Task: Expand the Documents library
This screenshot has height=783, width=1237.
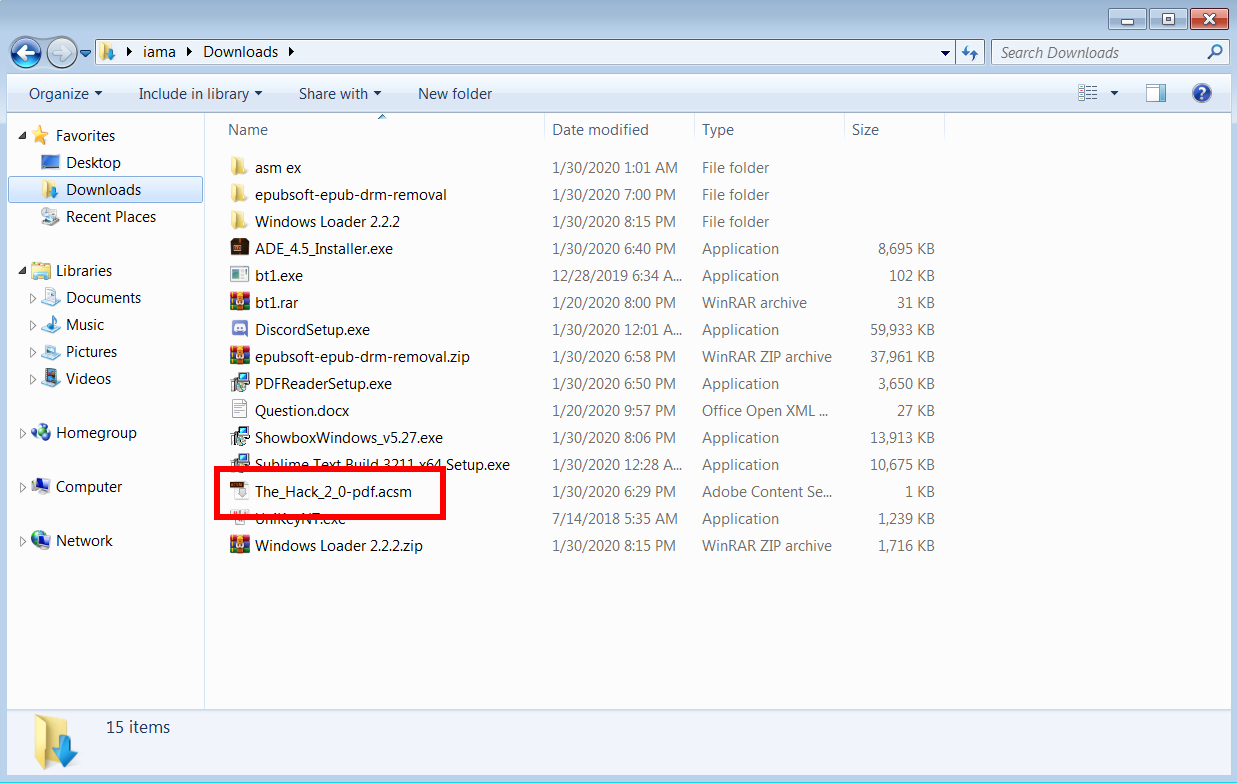Action: pos(34,298)
